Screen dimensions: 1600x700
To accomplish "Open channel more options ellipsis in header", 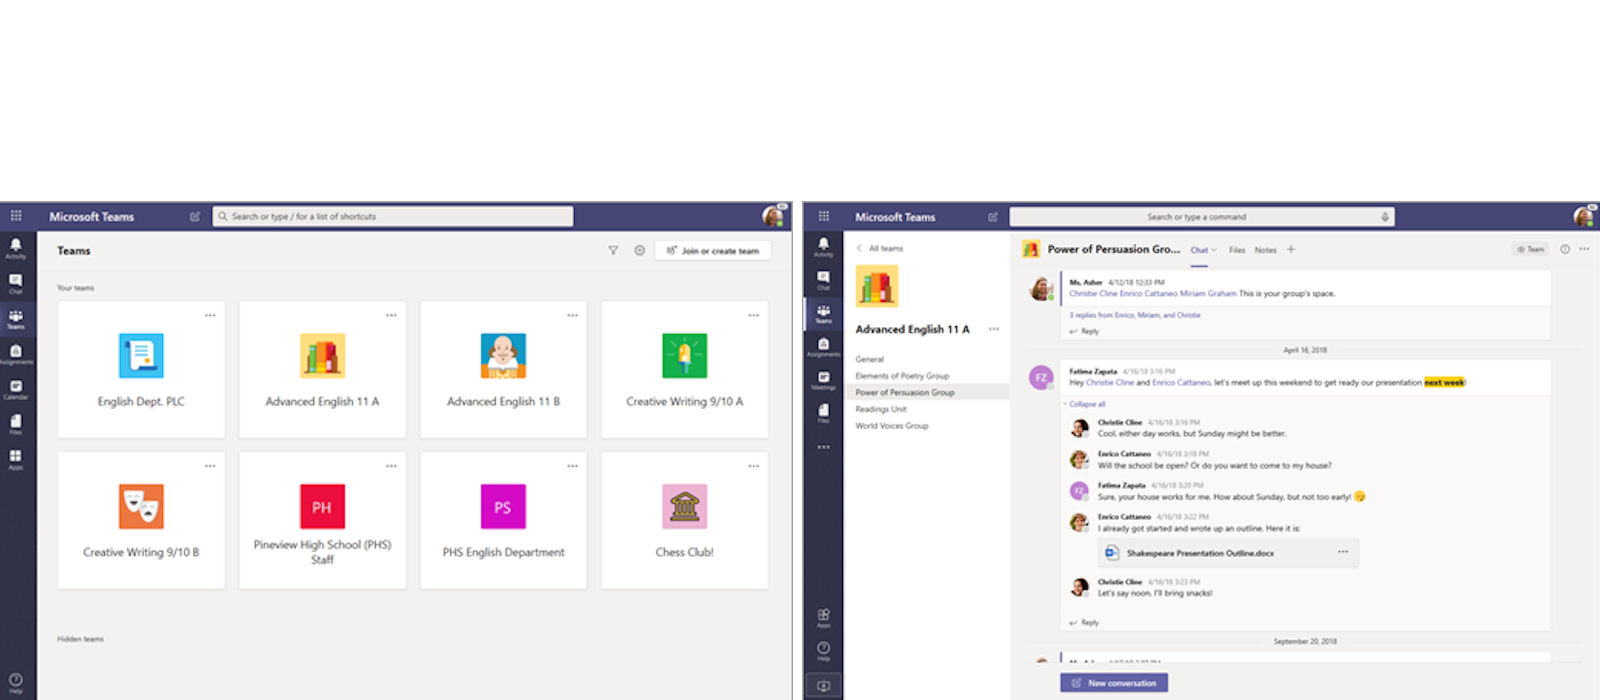I will (x=1584, y=249).
